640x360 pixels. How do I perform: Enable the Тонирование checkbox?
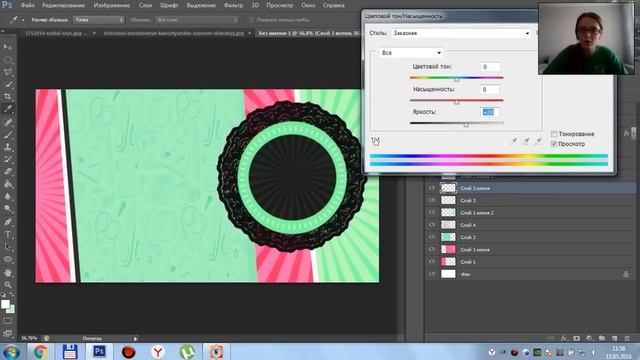point(554,134)
